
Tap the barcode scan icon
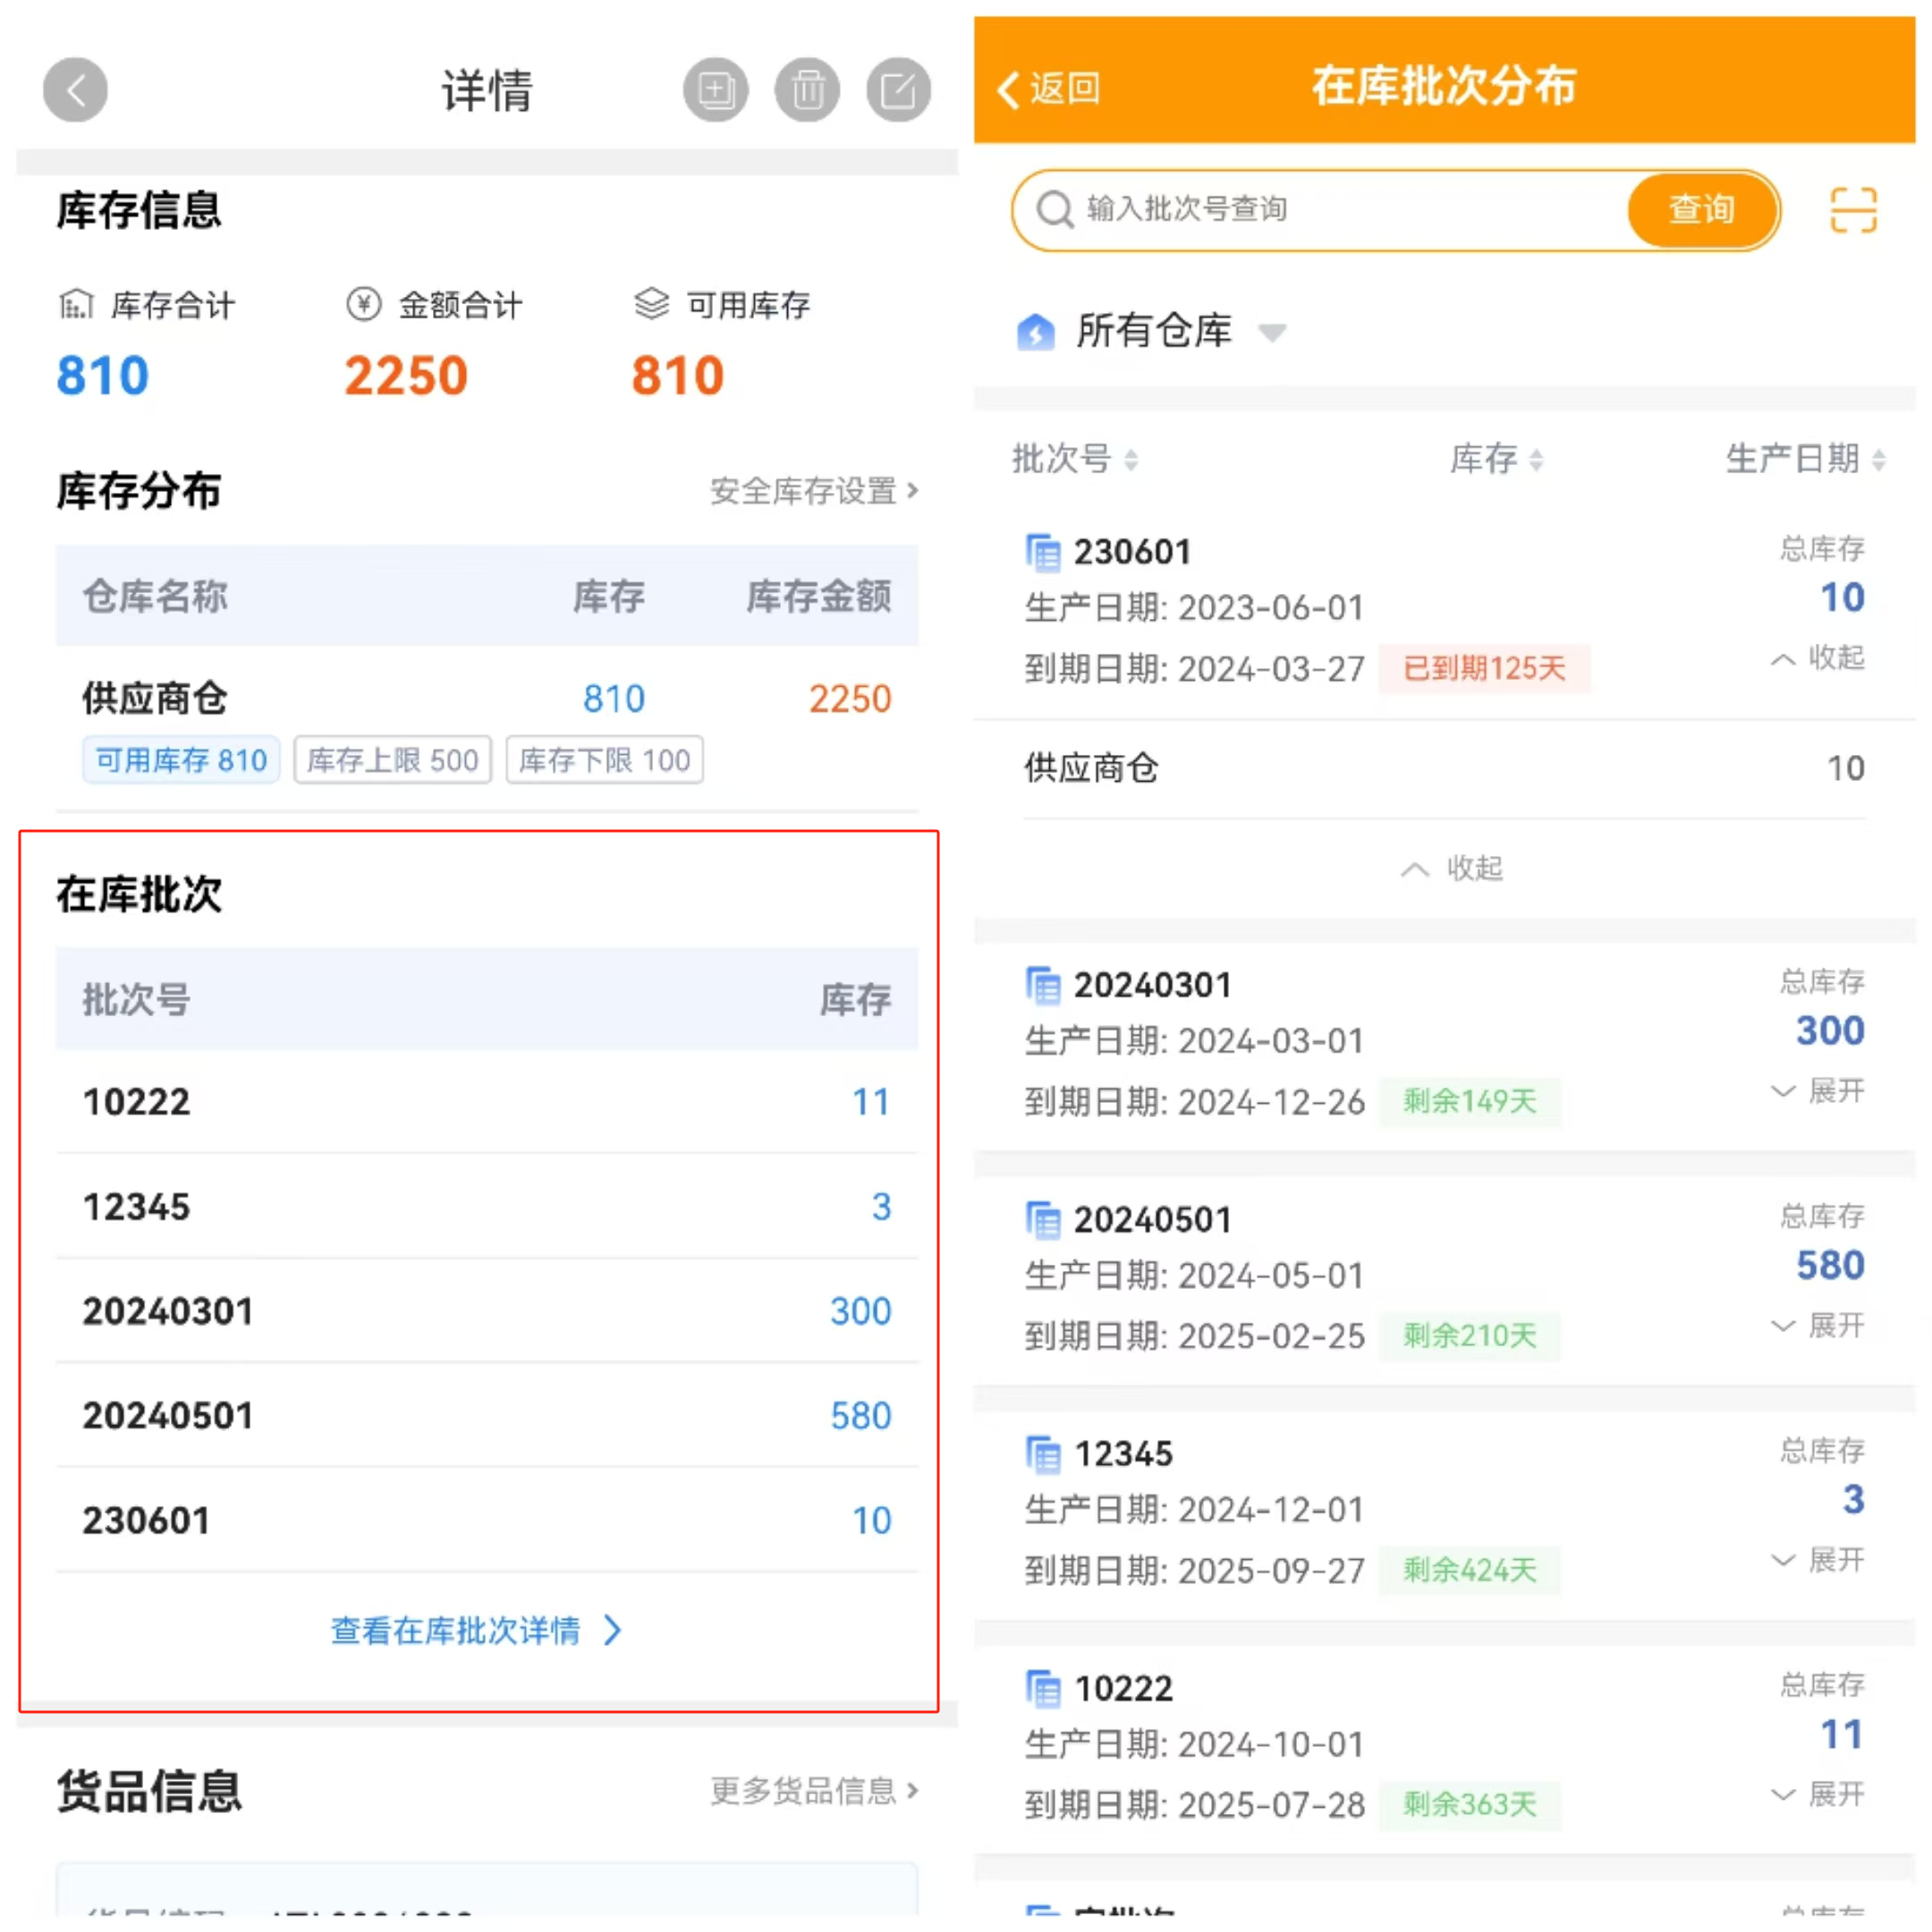[1852, 210]
